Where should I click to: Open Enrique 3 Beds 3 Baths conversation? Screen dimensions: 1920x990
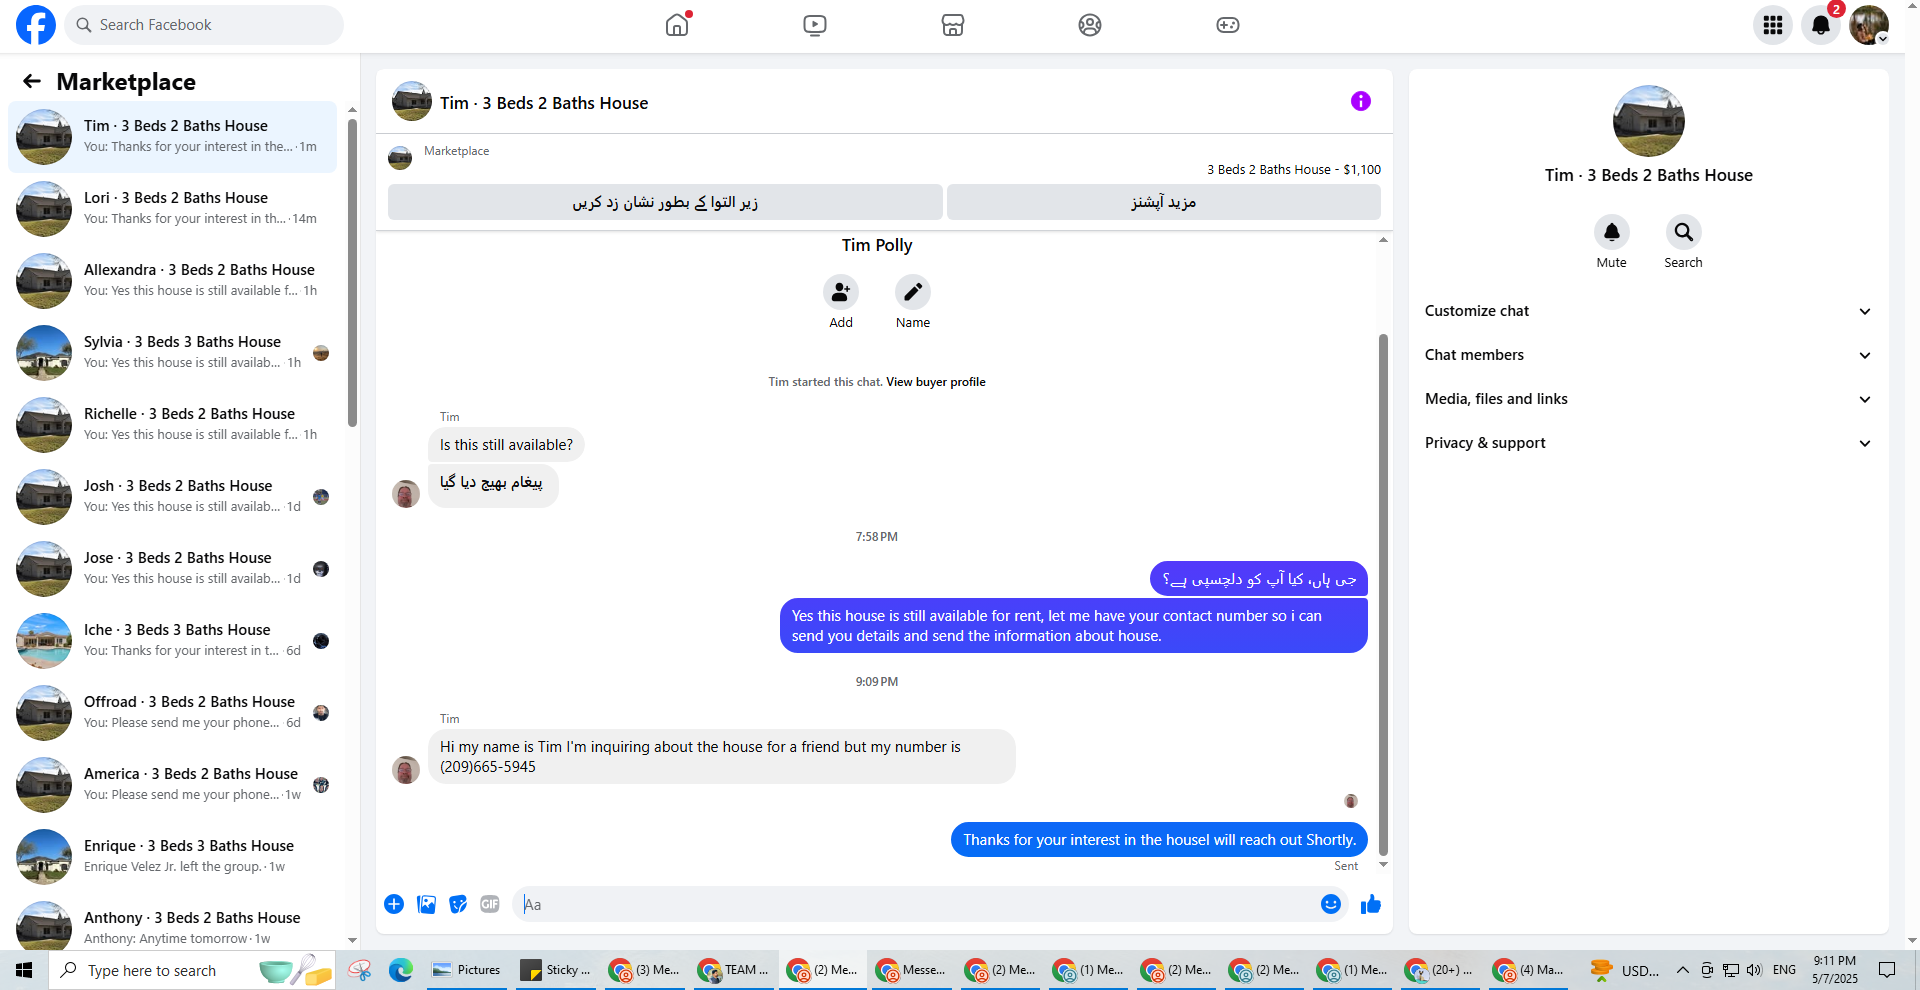tap(172, 857)
